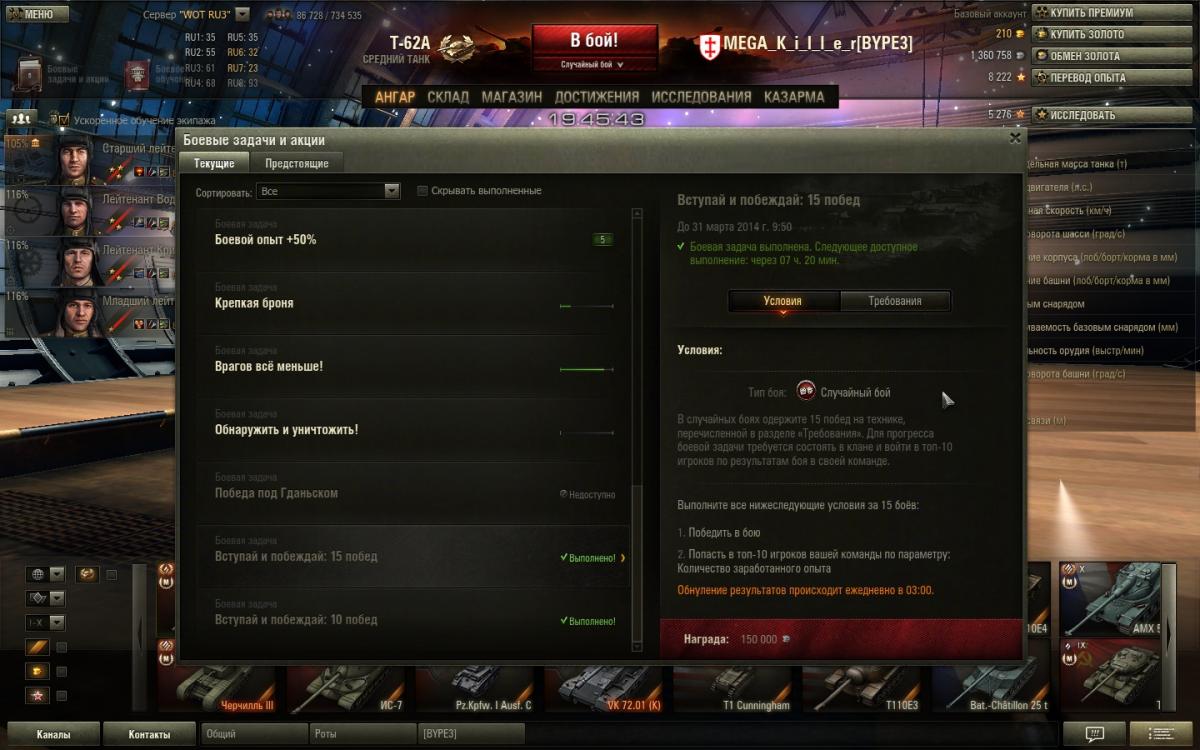
Task: Open the Боевые задачи и акции folder icon
Action: [30, 75]
